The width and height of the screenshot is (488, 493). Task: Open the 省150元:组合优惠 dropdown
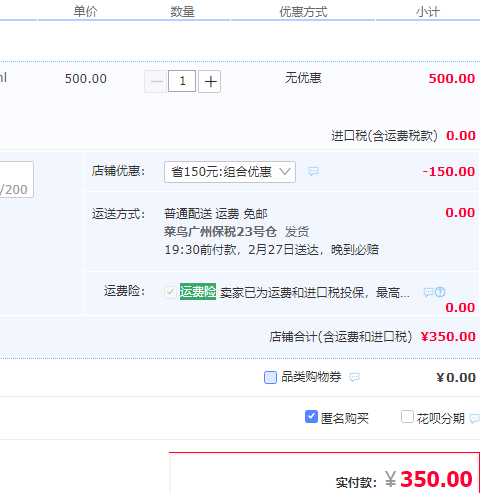[x=230, y=172]
